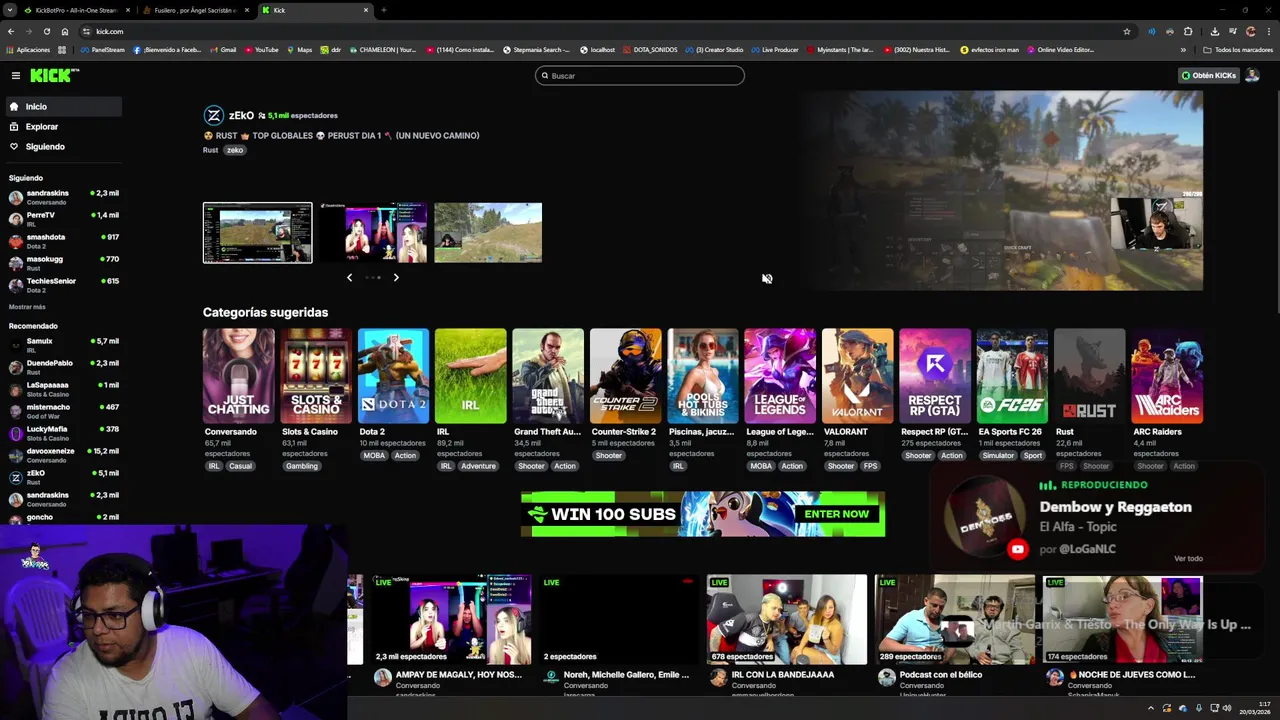The width and height of the screenshot is (1280, 720).
Task: Open EA Sports FC 26 category card
Action: tap(1012, 376)
